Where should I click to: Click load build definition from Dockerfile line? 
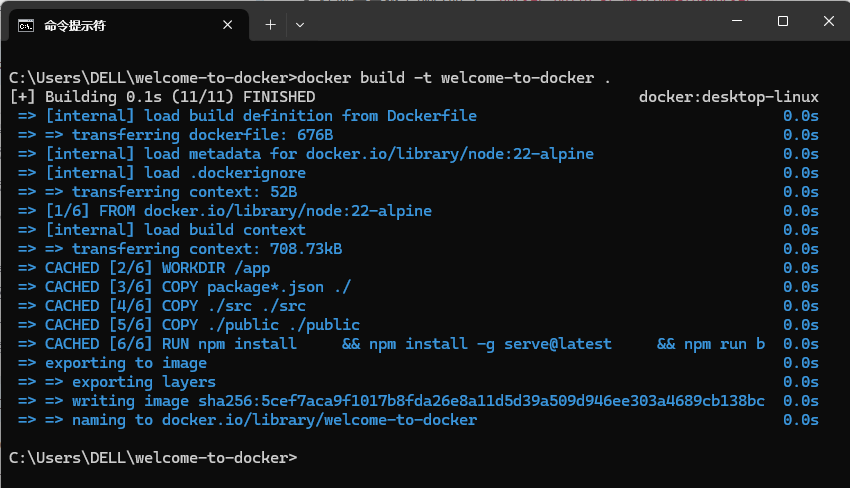point(247,116)
